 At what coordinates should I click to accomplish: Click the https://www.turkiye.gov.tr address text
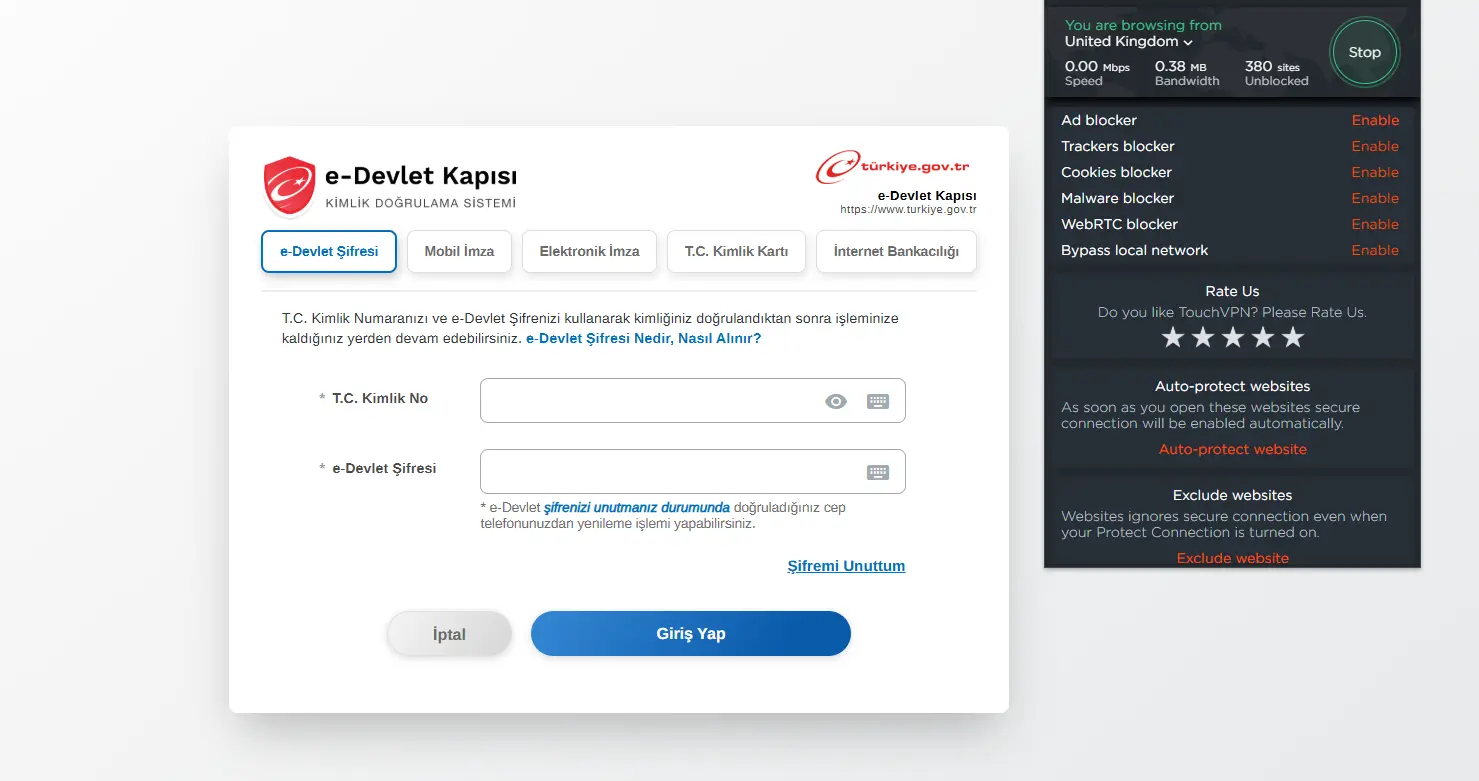coord(908,210)
